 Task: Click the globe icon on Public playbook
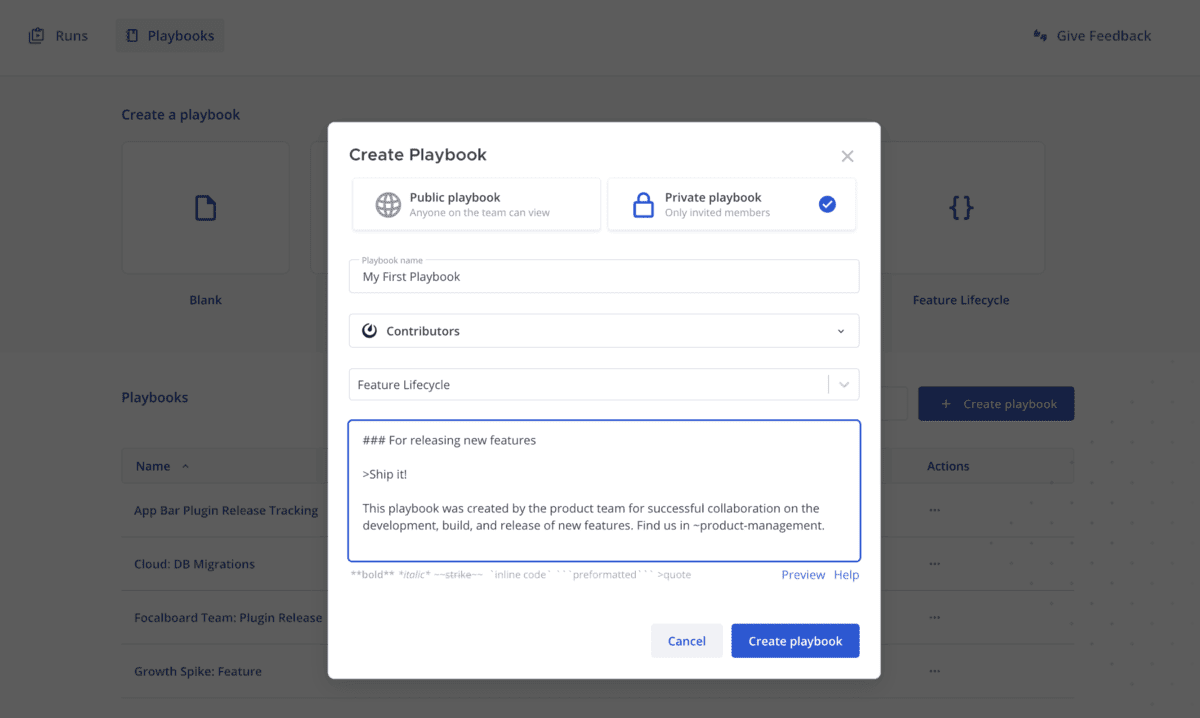[x=388, y=204]
